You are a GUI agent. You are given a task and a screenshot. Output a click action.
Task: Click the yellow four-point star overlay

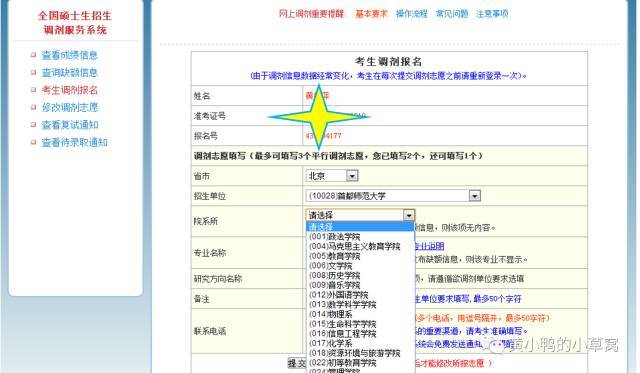[x=319, y=117]
